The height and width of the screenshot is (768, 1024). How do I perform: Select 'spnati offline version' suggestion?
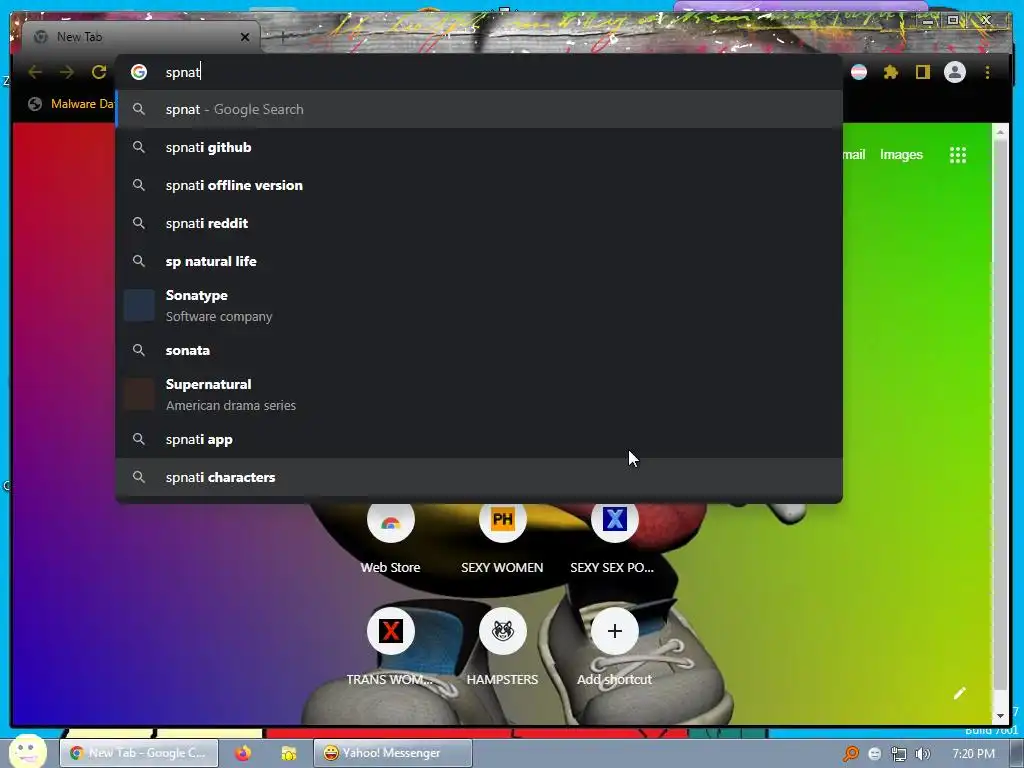click(479, 185)
